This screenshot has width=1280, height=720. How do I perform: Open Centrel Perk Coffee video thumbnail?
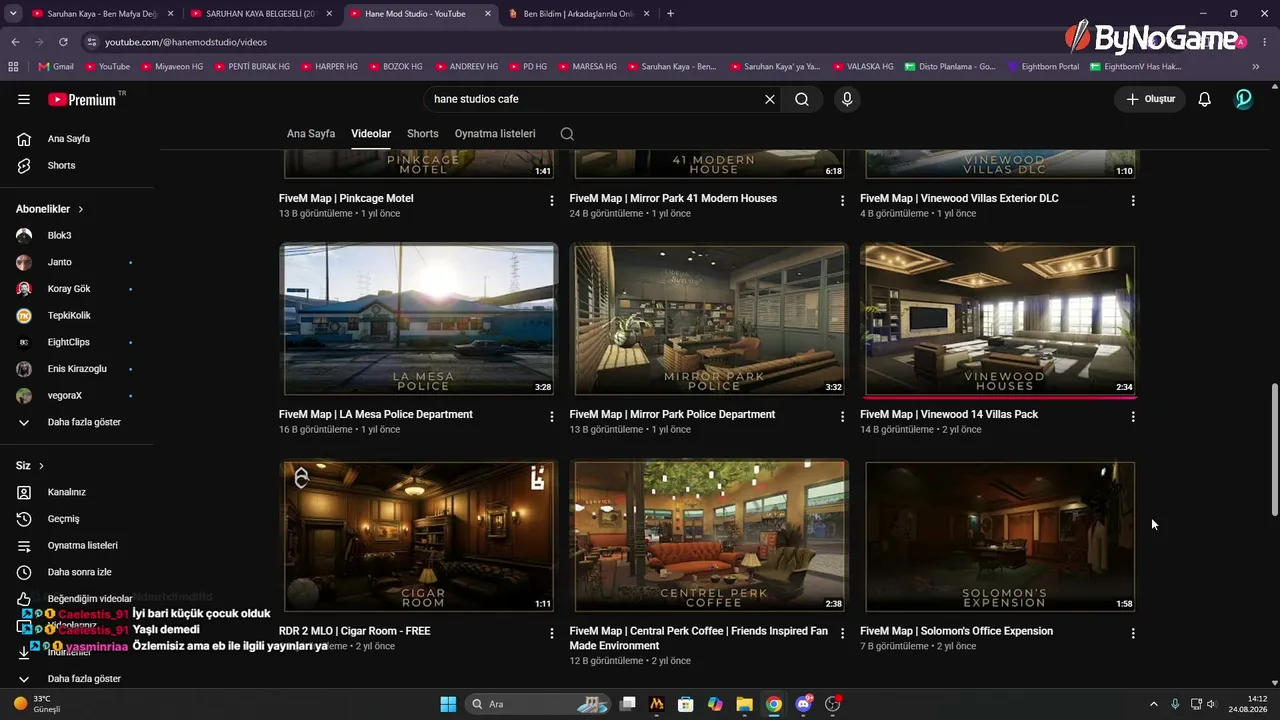point(708,536)
